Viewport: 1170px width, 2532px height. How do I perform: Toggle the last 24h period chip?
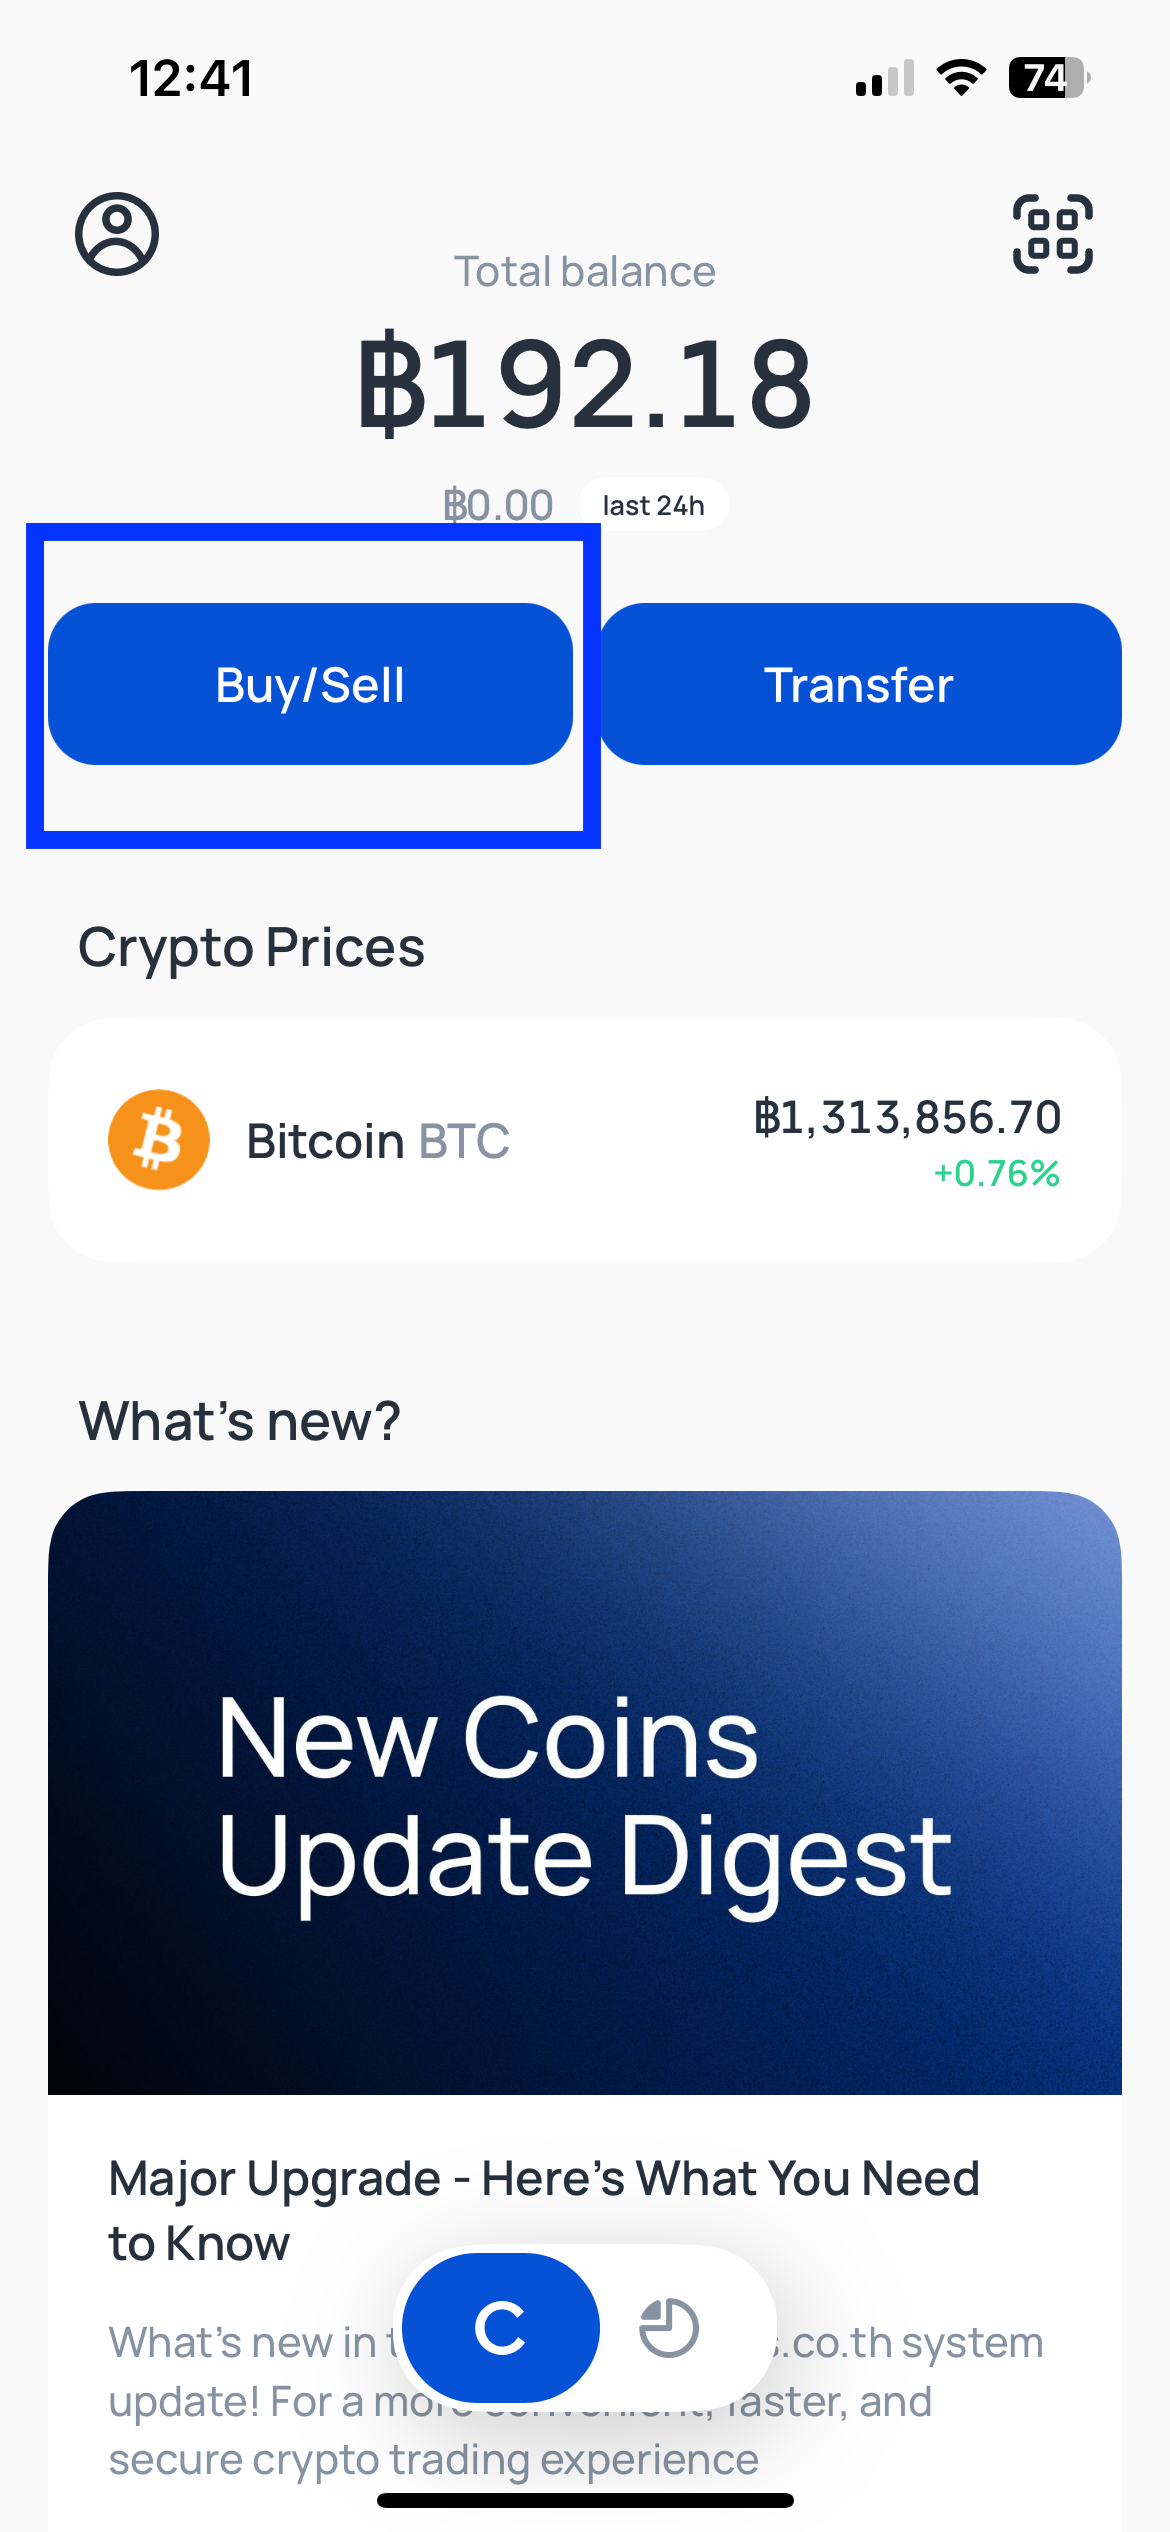pyautogui.click(x=654, y=505)
